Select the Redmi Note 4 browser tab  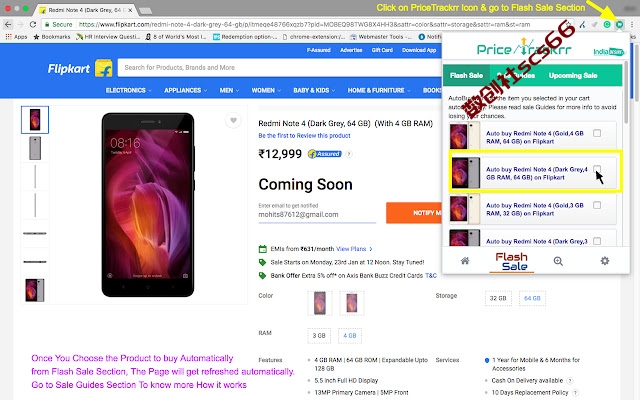tap(85, 10)
